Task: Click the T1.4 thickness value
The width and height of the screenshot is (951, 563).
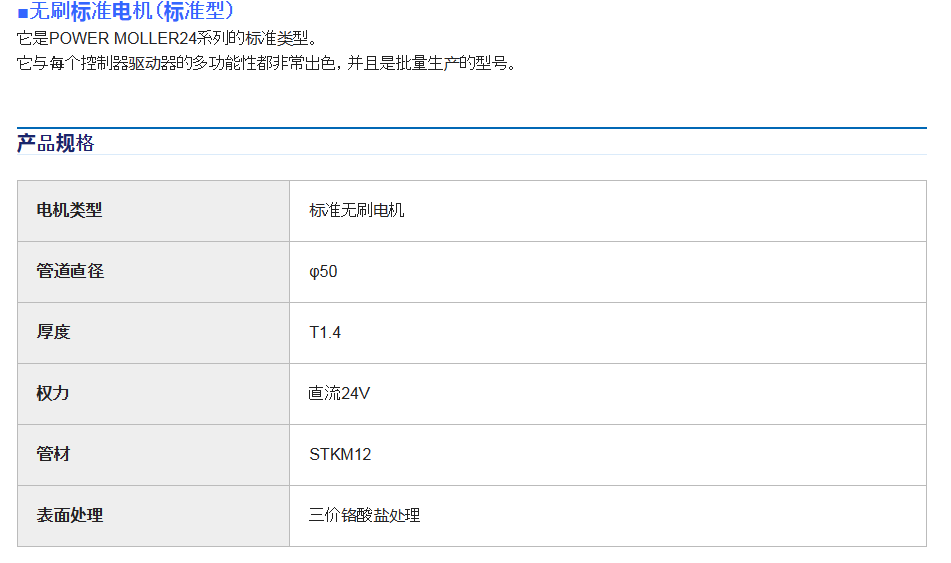Action: point(325,332)
